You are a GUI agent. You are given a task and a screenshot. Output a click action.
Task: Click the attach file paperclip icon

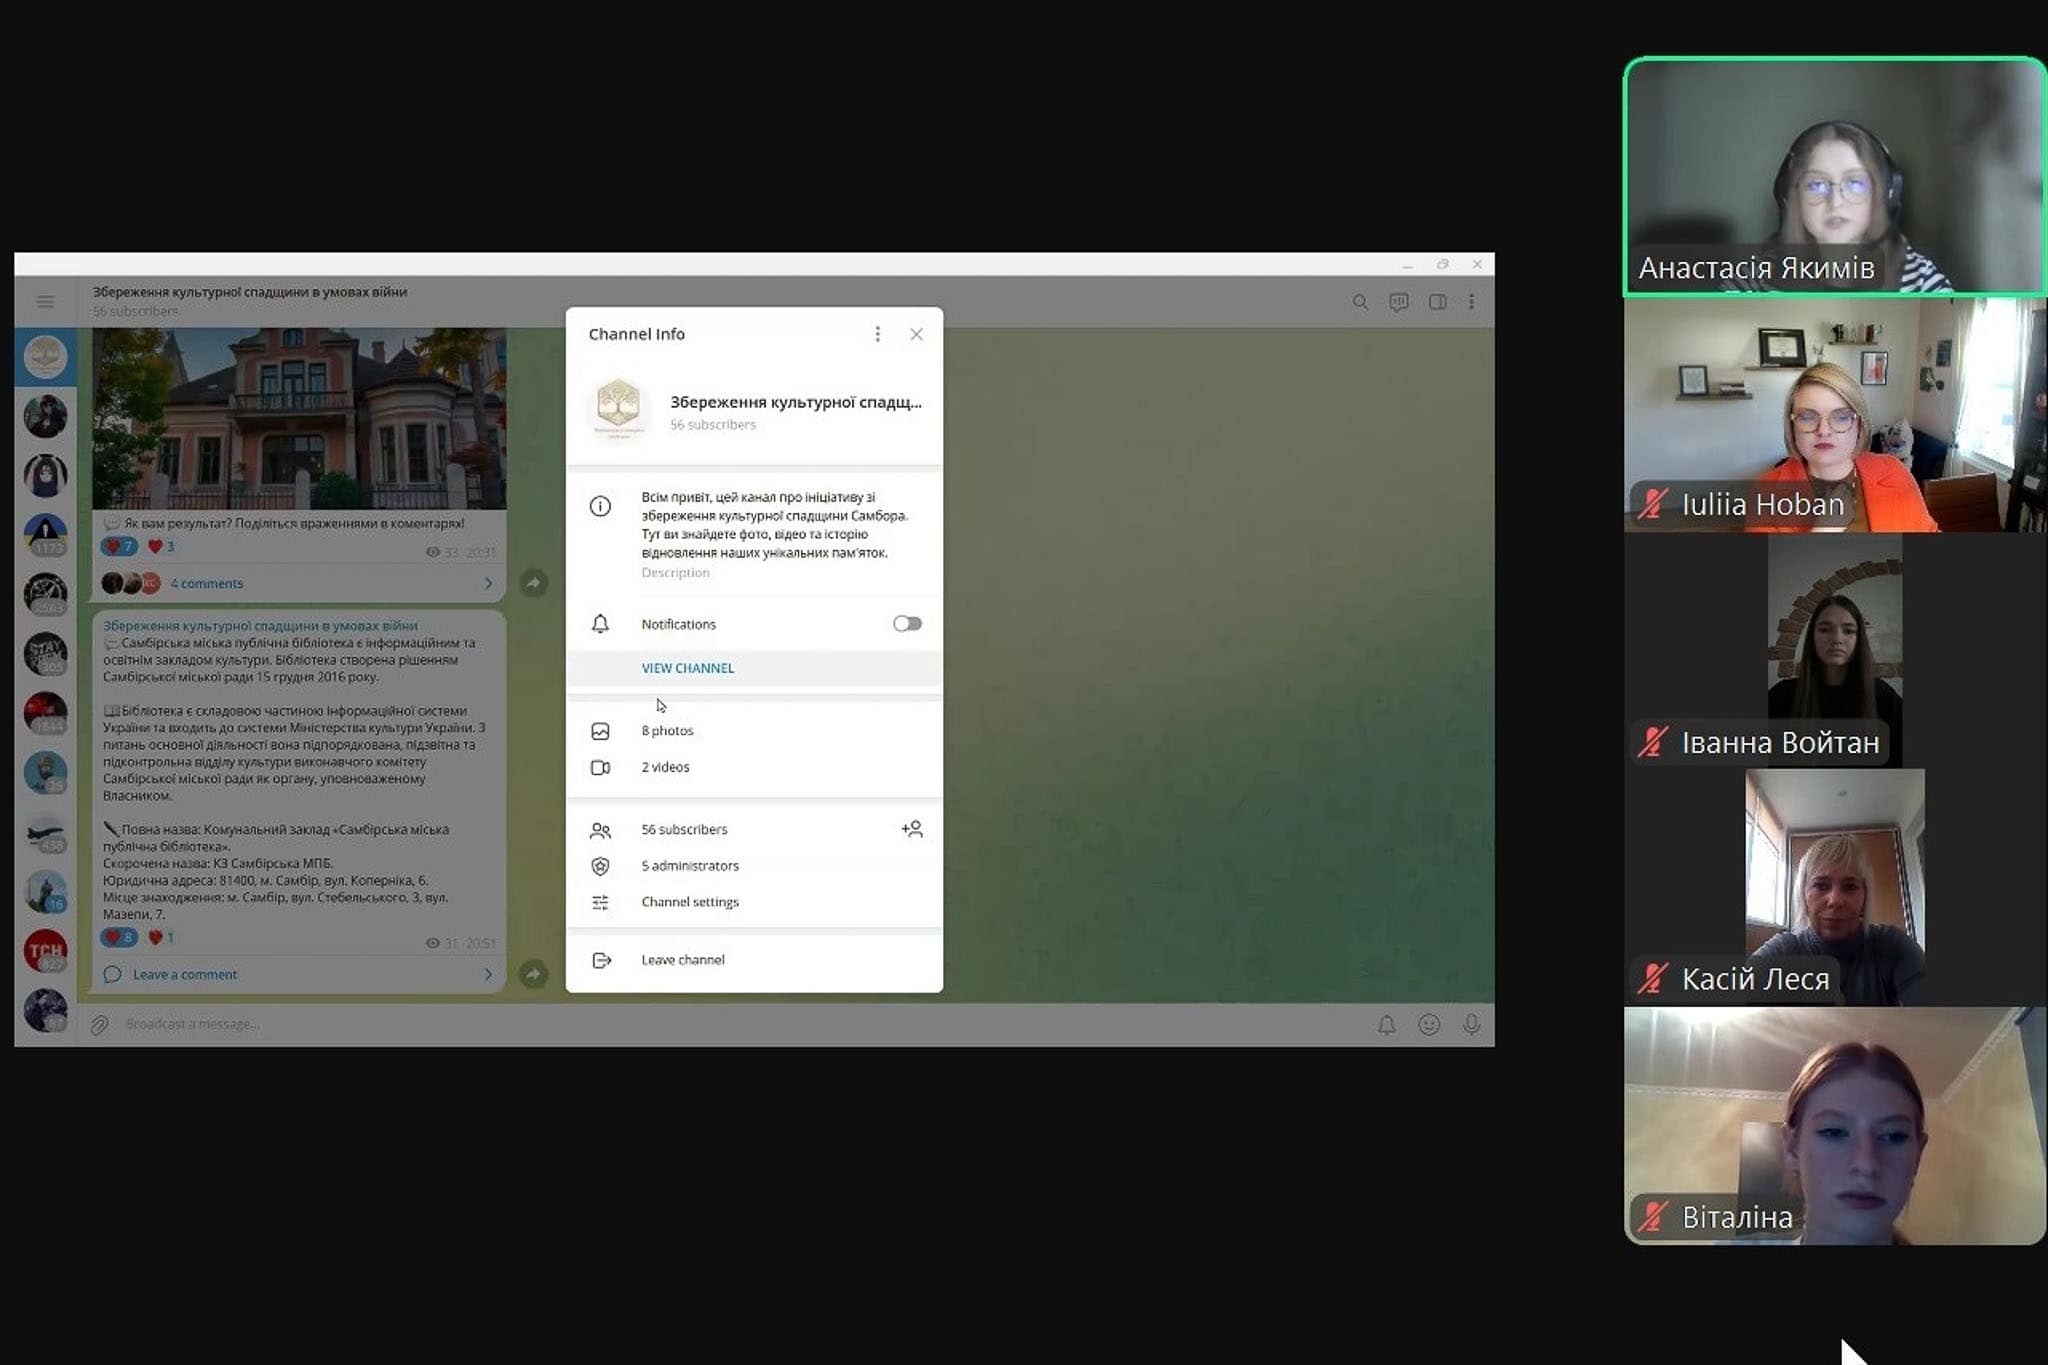point(99,1024)
